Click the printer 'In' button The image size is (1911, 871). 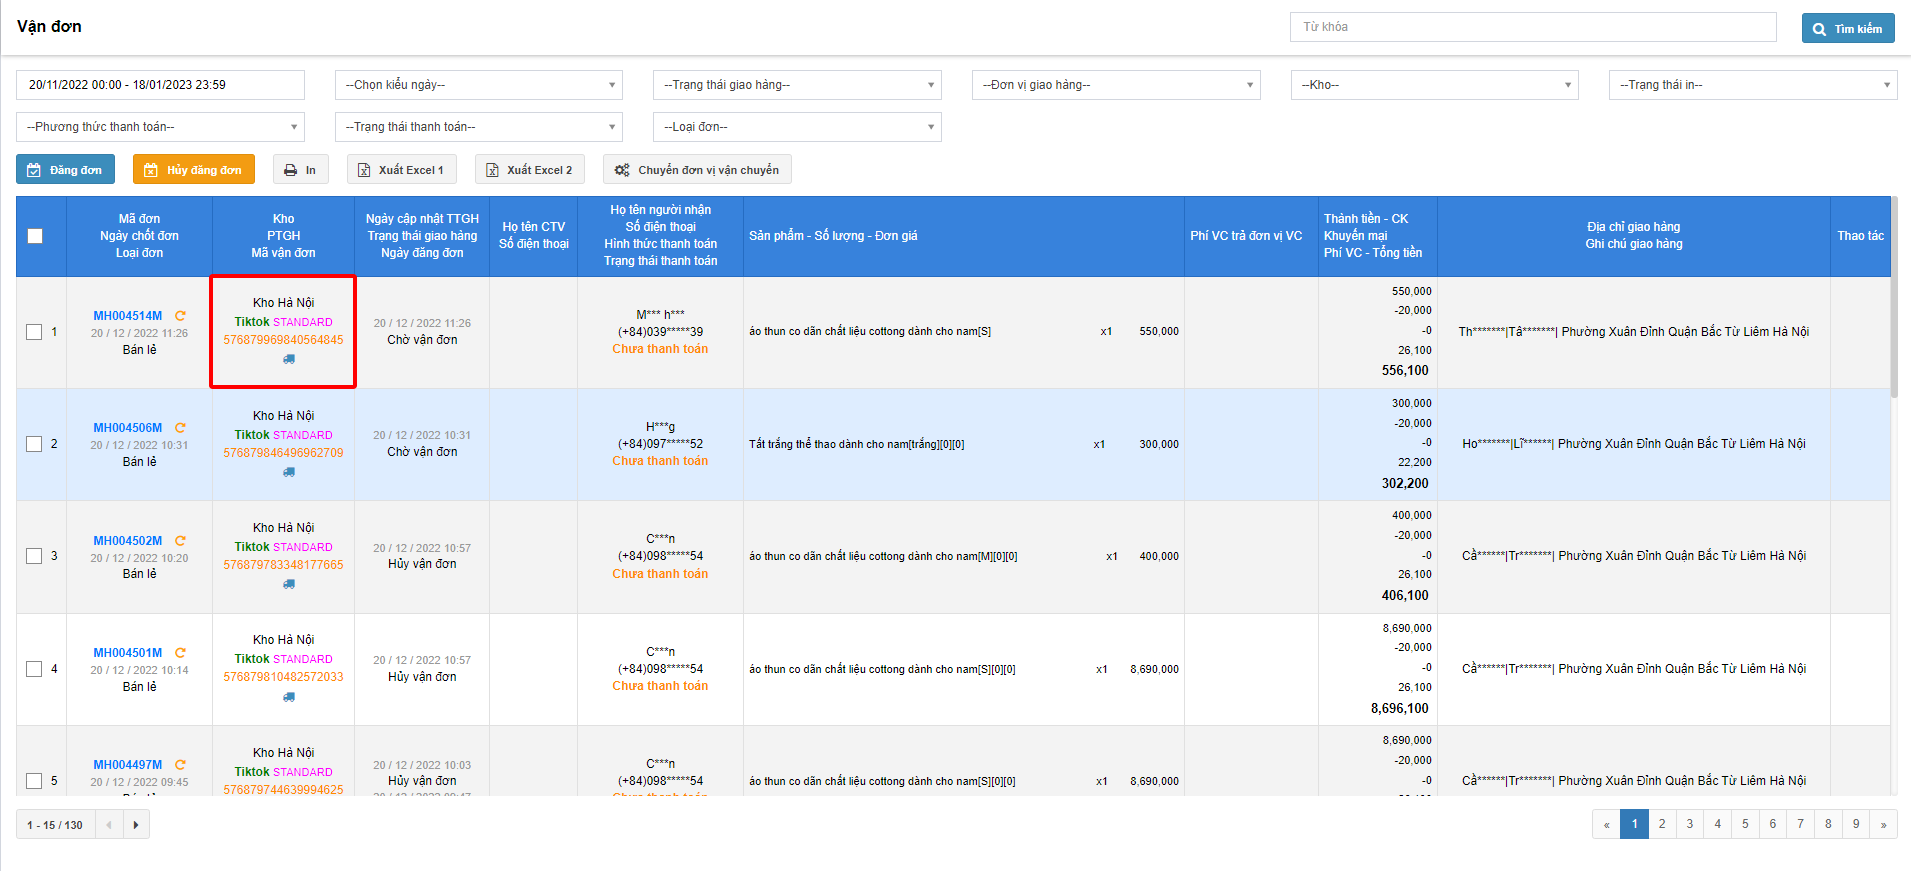301,170
